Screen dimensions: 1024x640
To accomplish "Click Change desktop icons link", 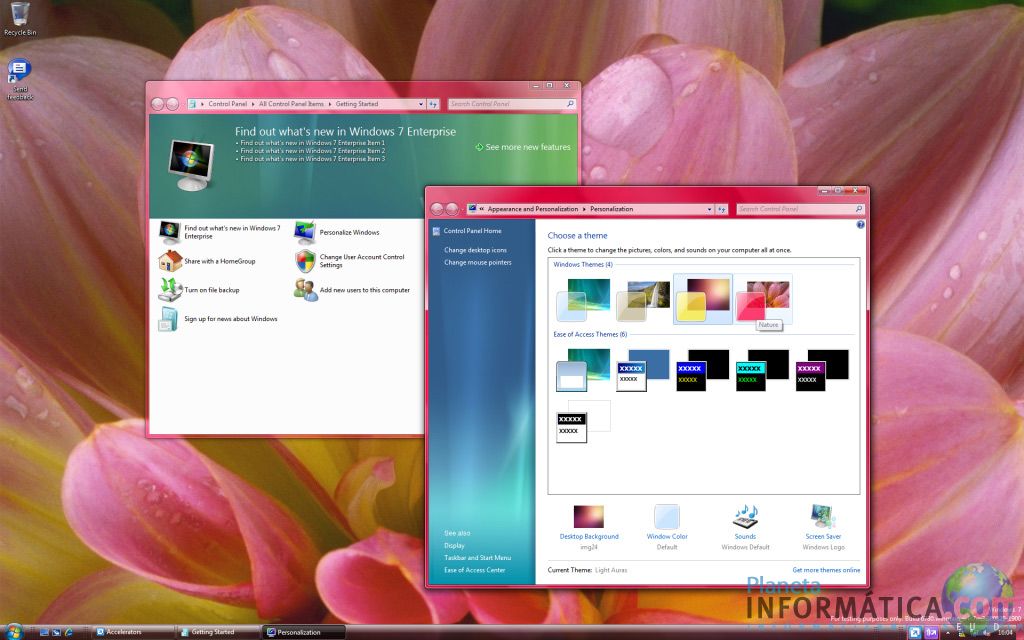I will (x=475, y=250).
